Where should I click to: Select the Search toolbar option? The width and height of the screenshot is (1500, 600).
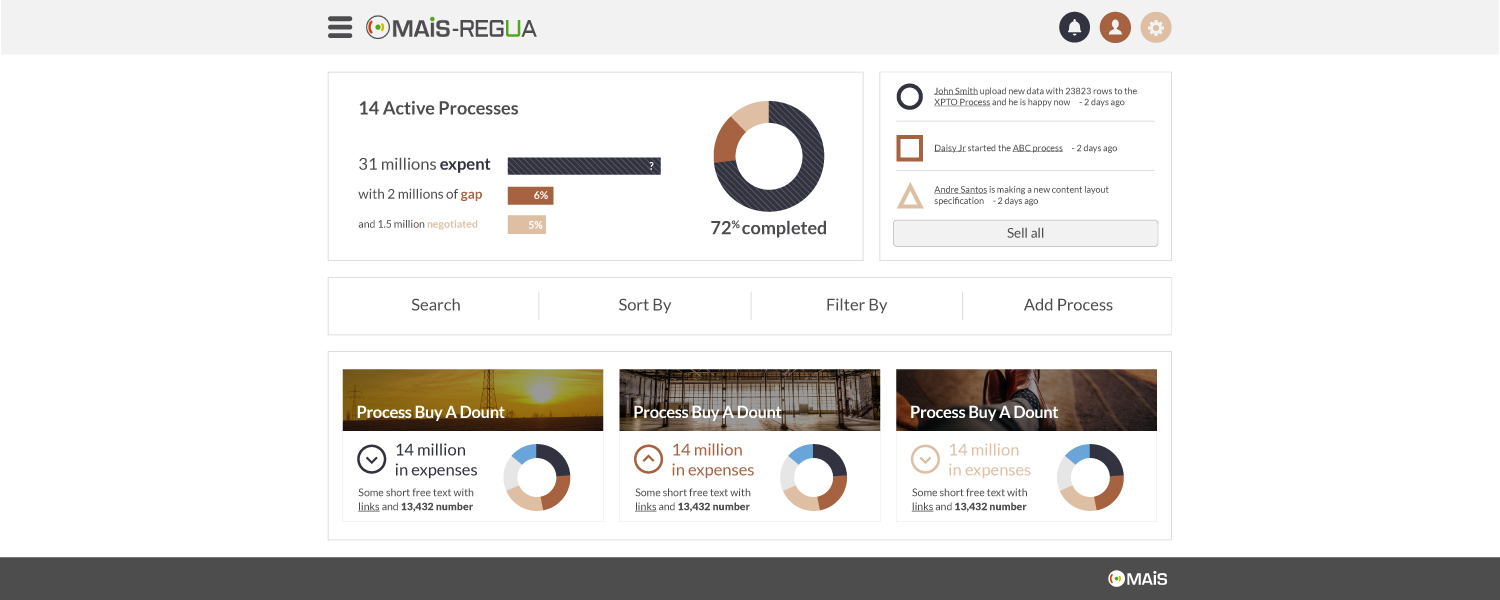point(435,305)
